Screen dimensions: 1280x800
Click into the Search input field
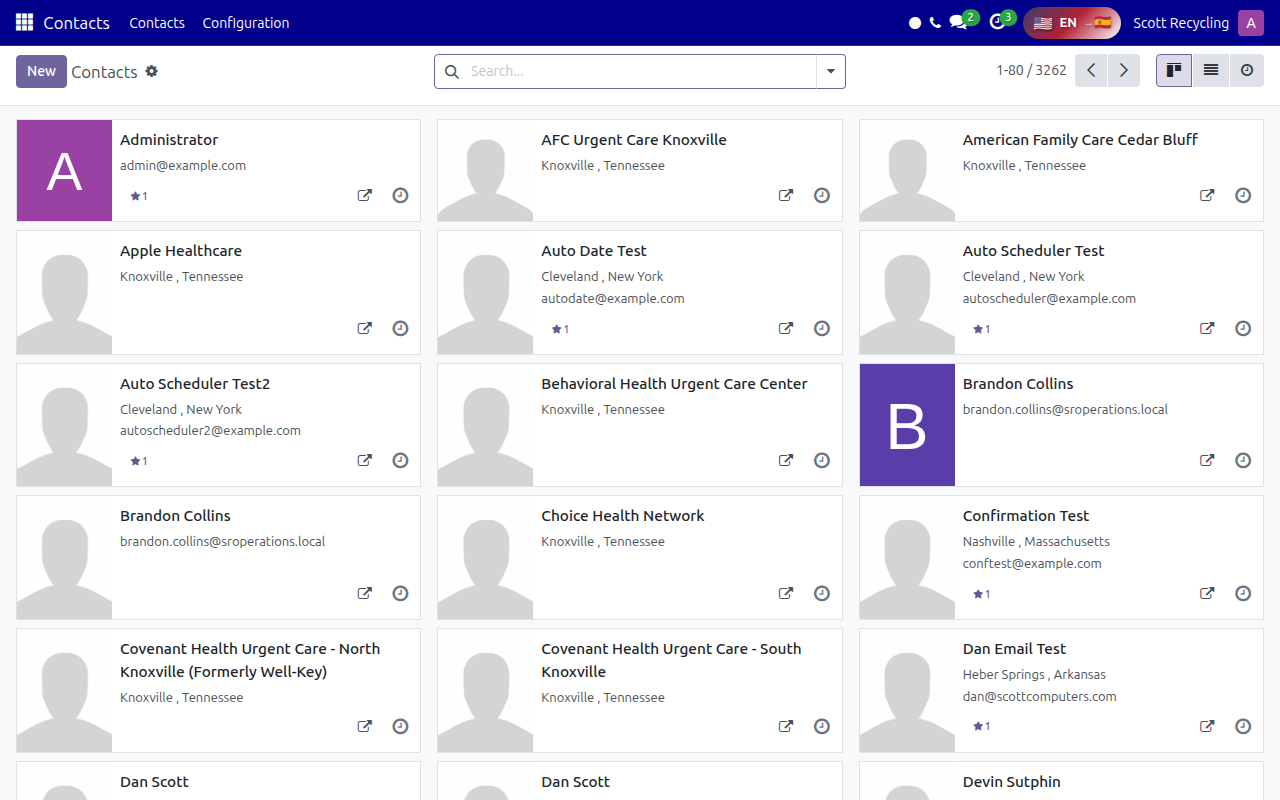640,71
